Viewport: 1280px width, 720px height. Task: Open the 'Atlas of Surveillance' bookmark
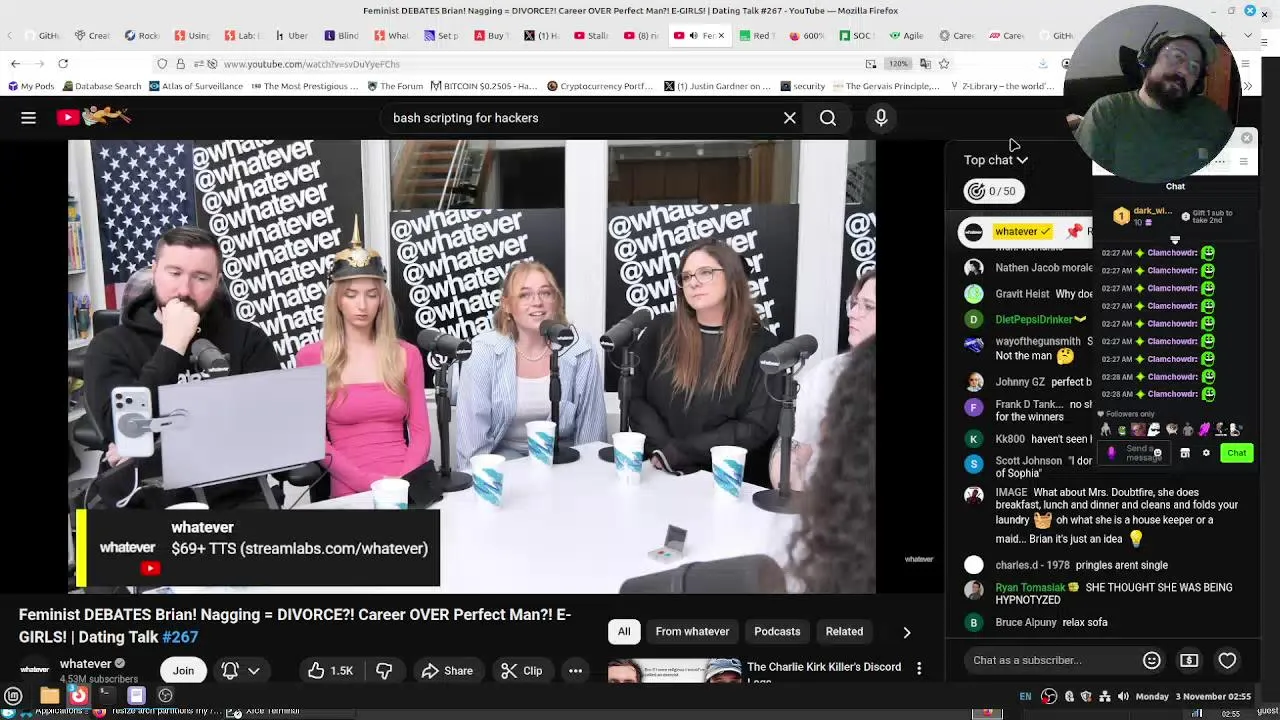(196, 86)
